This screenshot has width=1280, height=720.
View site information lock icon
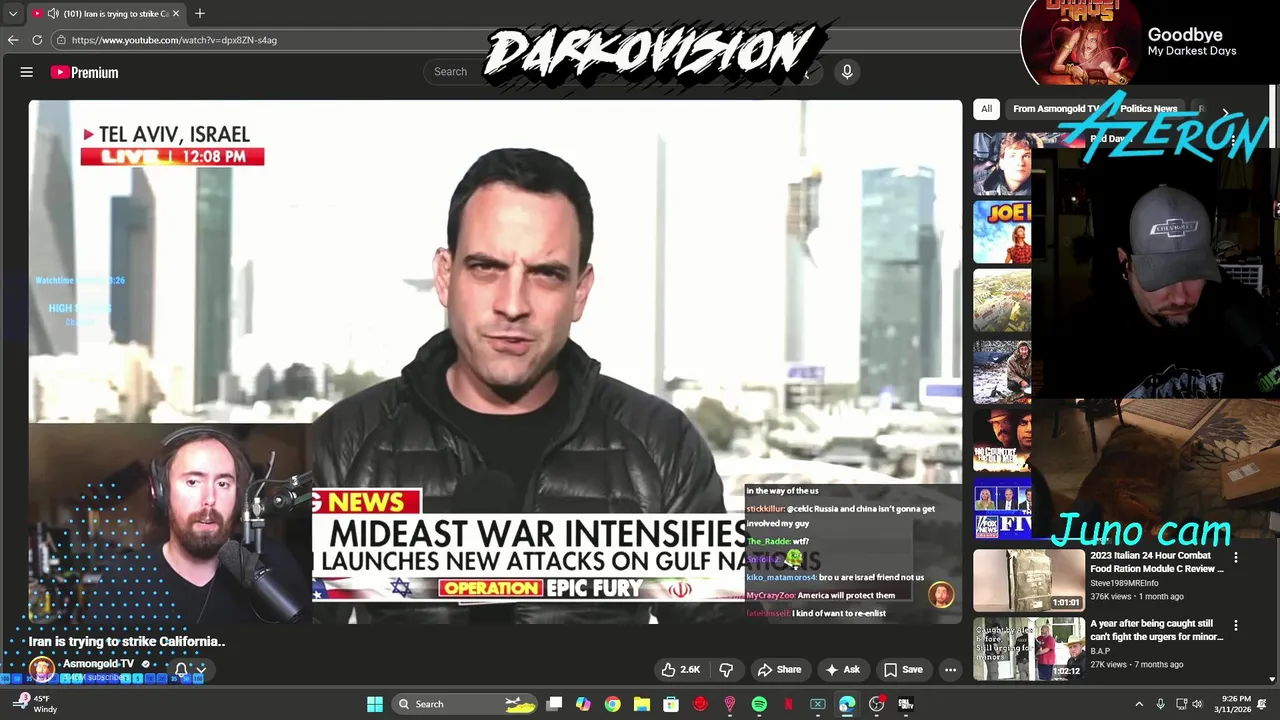(x=61, y=40)
